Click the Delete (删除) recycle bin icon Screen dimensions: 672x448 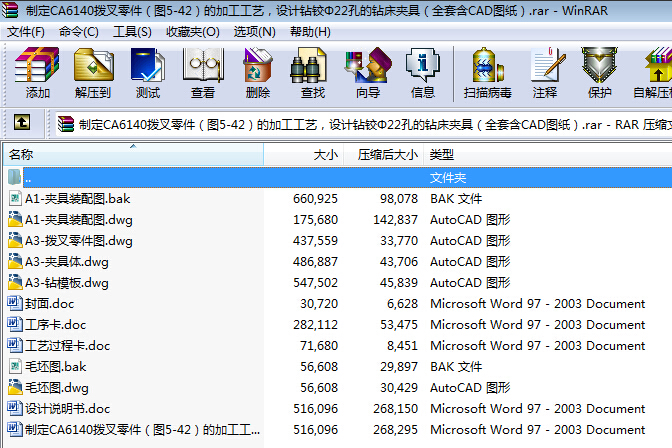[258, 65]
